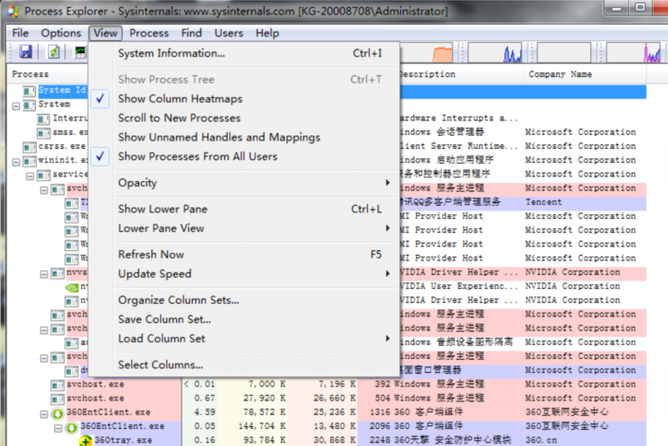The image size is (668, 446).
Task: Choose Select Columns... from View menu
Action: pos(160,365)
